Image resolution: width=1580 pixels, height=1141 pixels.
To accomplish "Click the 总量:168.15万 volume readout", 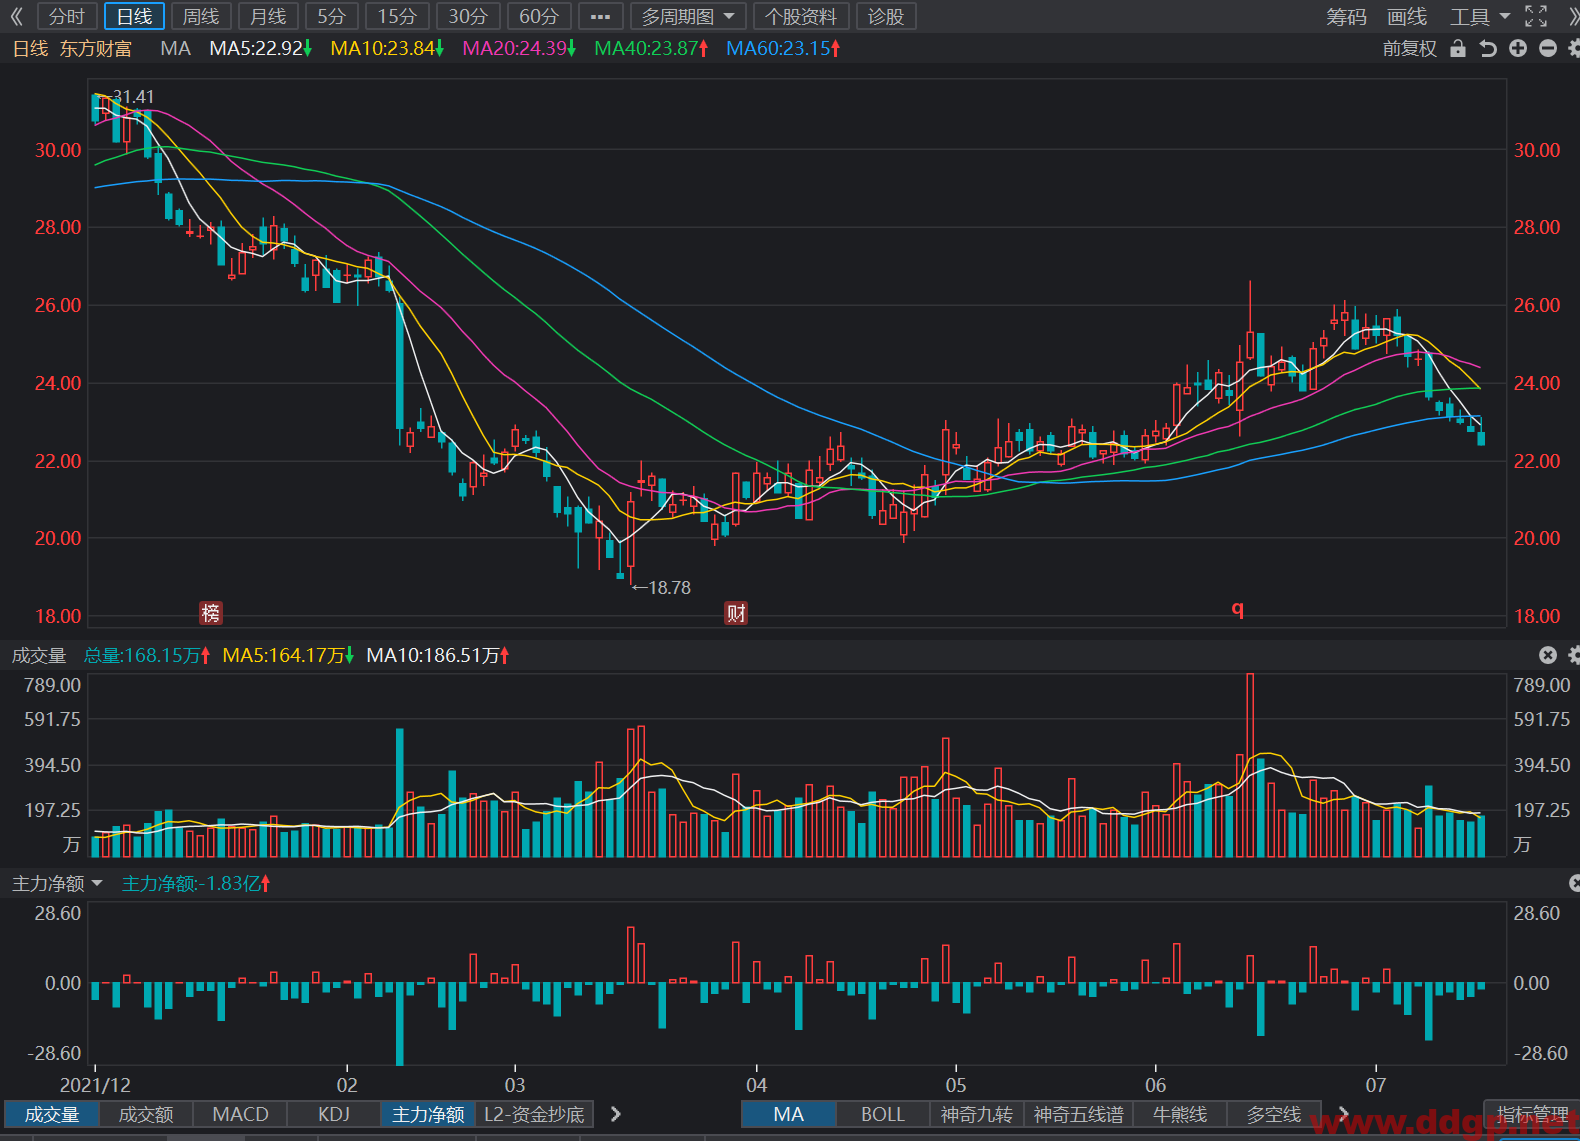I will click(x=147, y=655).
